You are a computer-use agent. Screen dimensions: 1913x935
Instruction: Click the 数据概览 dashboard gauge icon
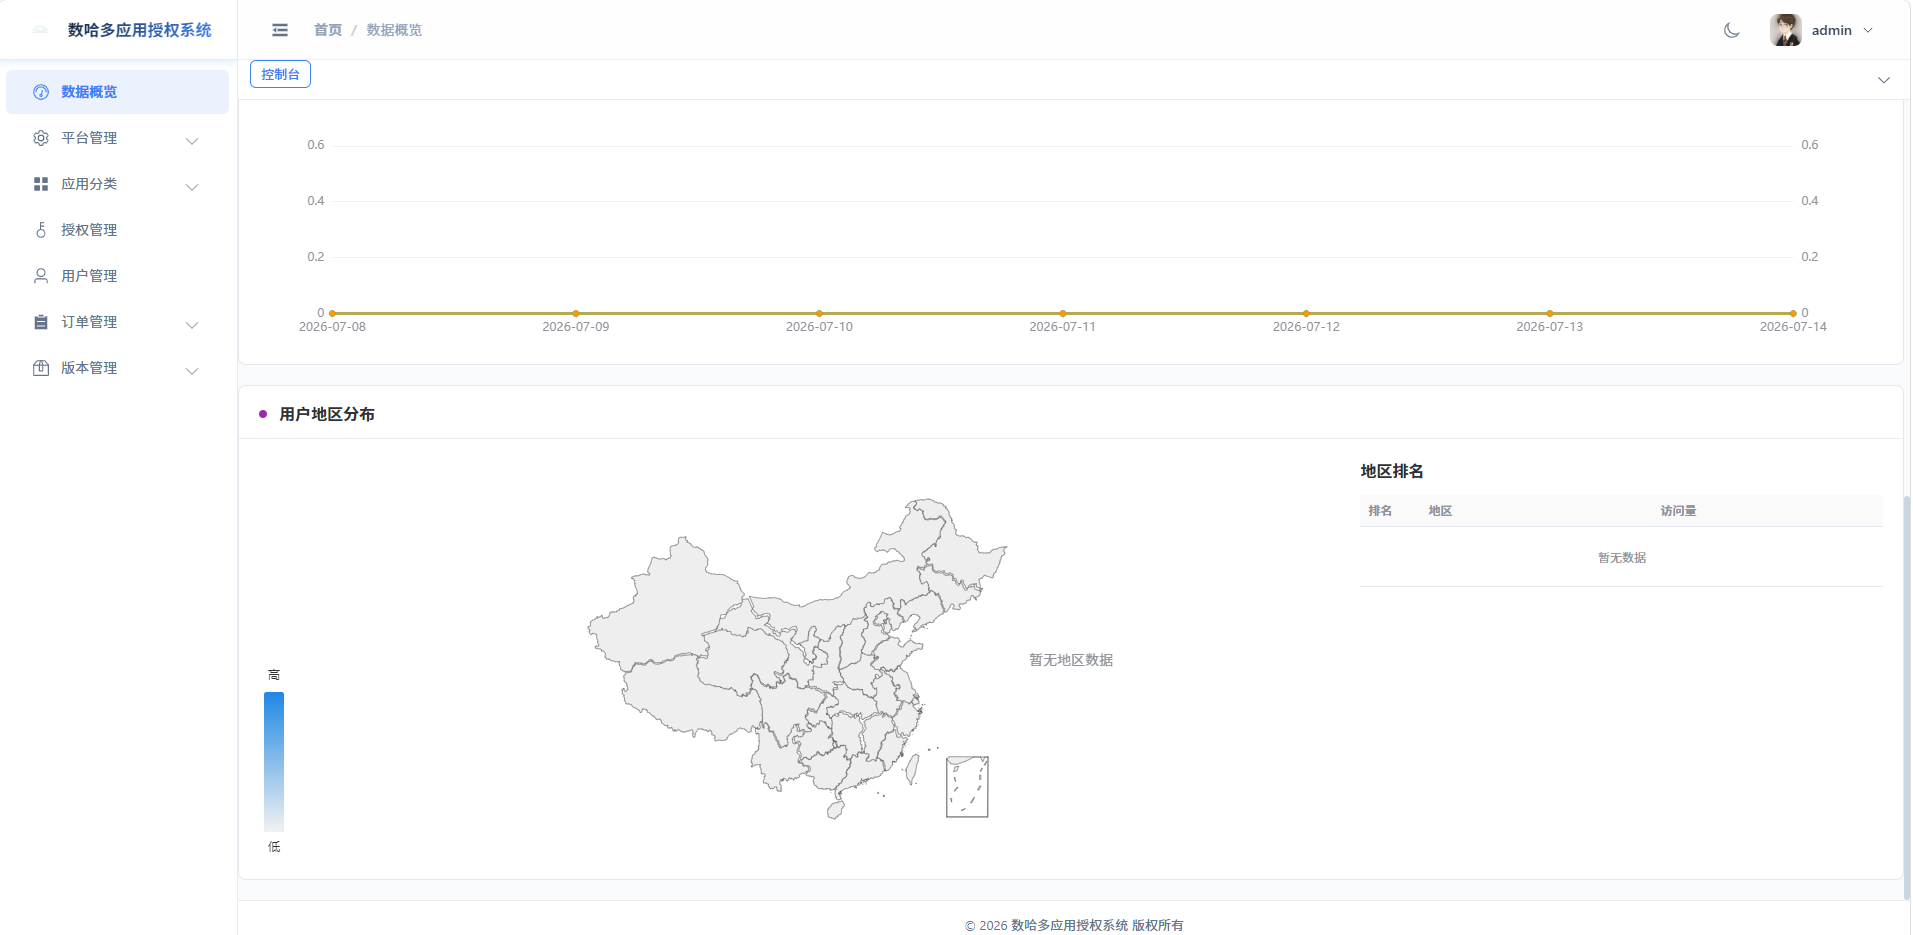point(41,92)
